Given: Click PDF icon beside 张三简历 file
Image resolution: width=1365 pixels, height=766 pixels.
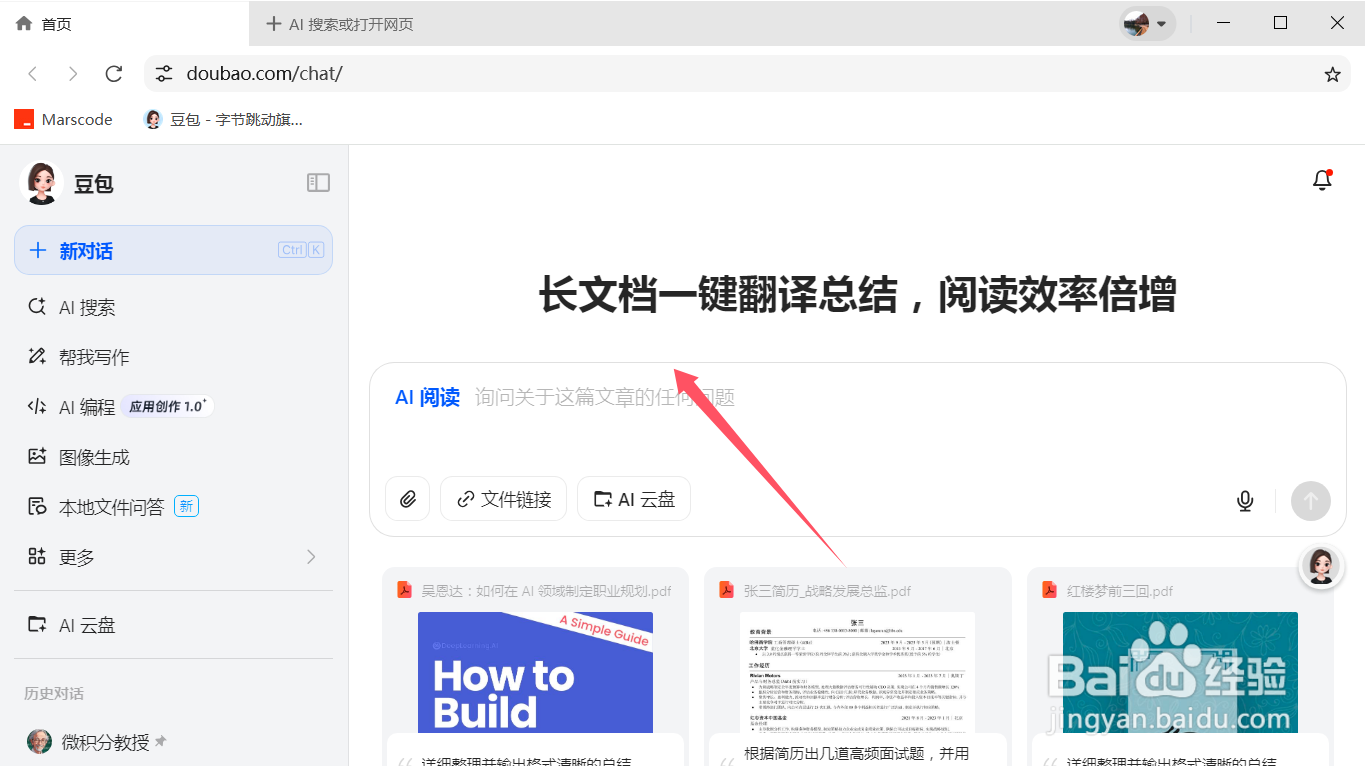Looking at the screenshot, I should tap(727, 590).
